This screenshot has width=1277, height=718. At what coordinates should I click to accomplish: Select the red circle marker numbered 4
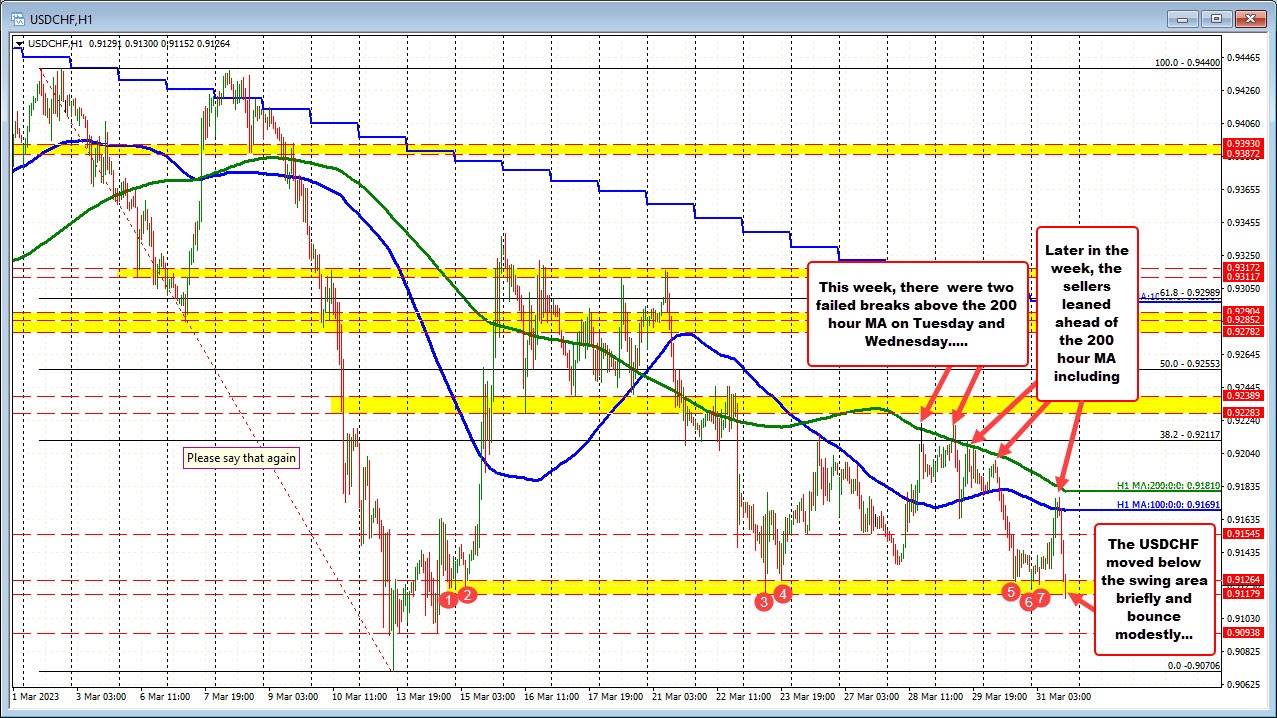click(x=784, y=593)
